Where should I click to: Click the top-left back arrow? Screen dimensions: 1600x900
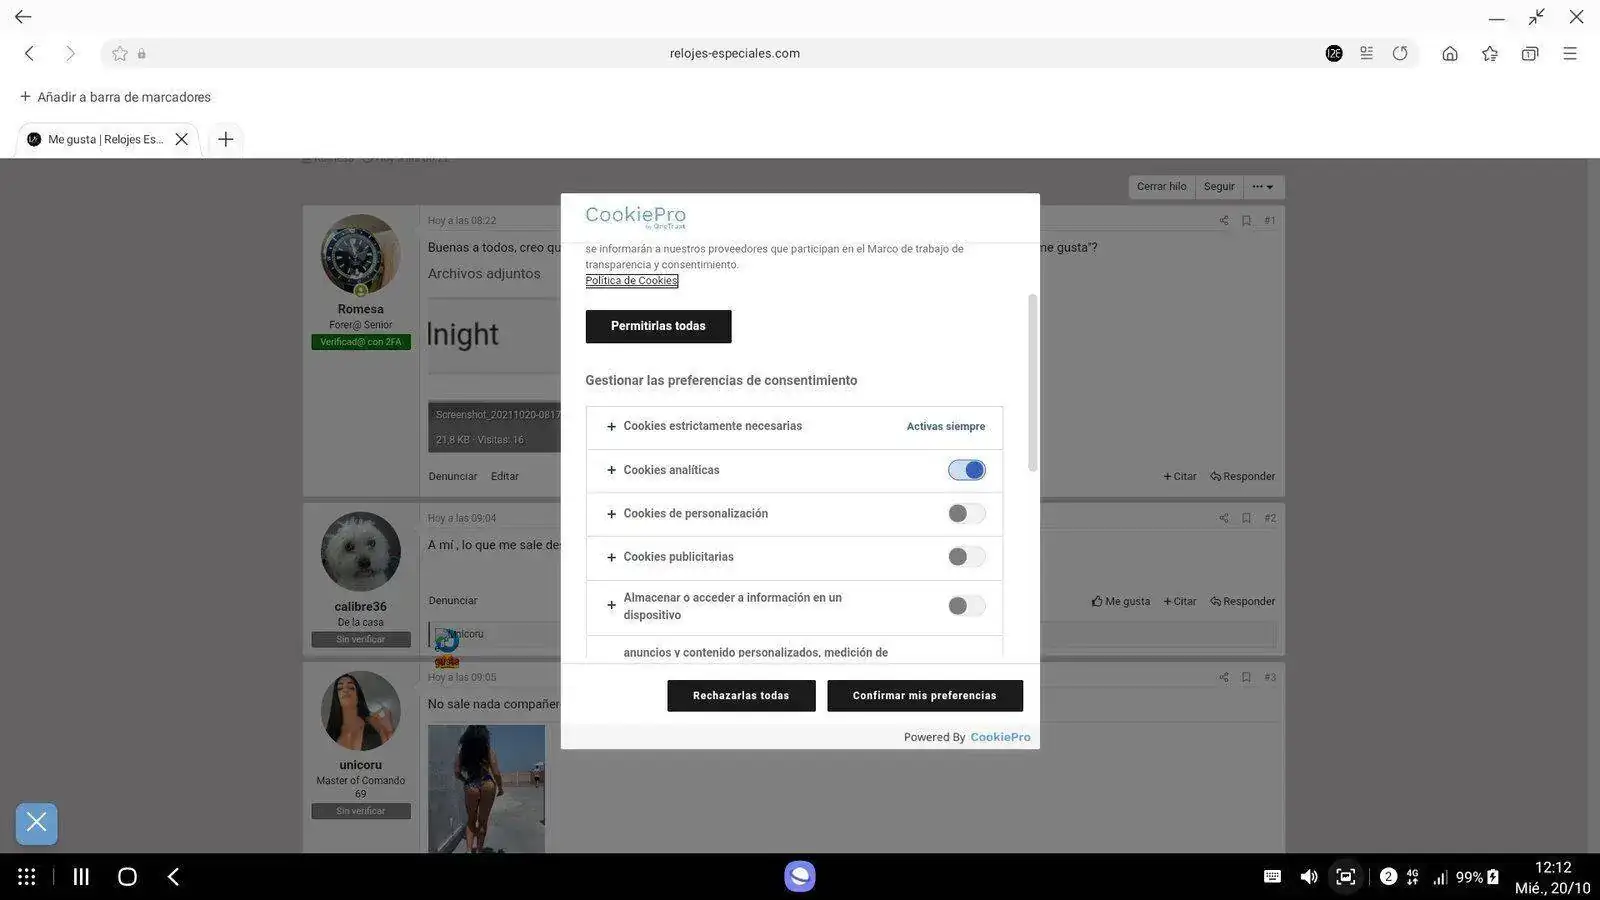pos(22,16)
